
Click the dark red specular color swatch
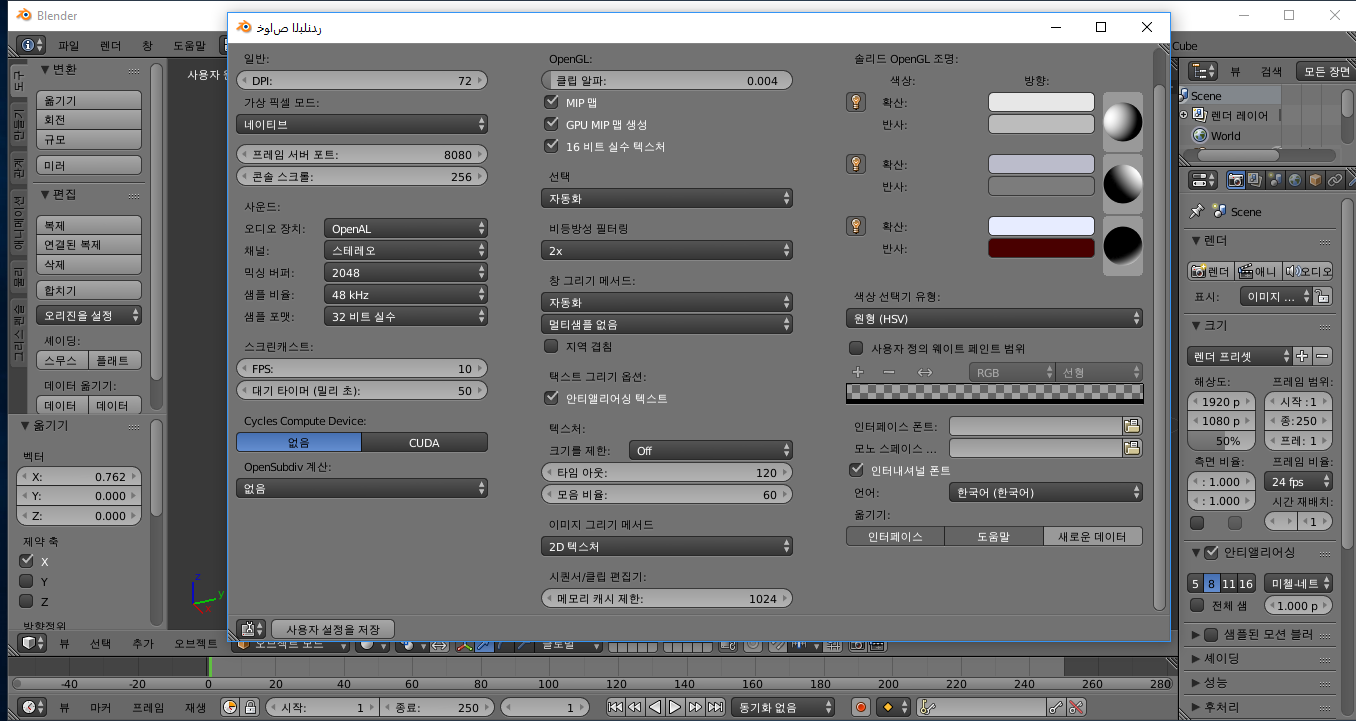1041,248
